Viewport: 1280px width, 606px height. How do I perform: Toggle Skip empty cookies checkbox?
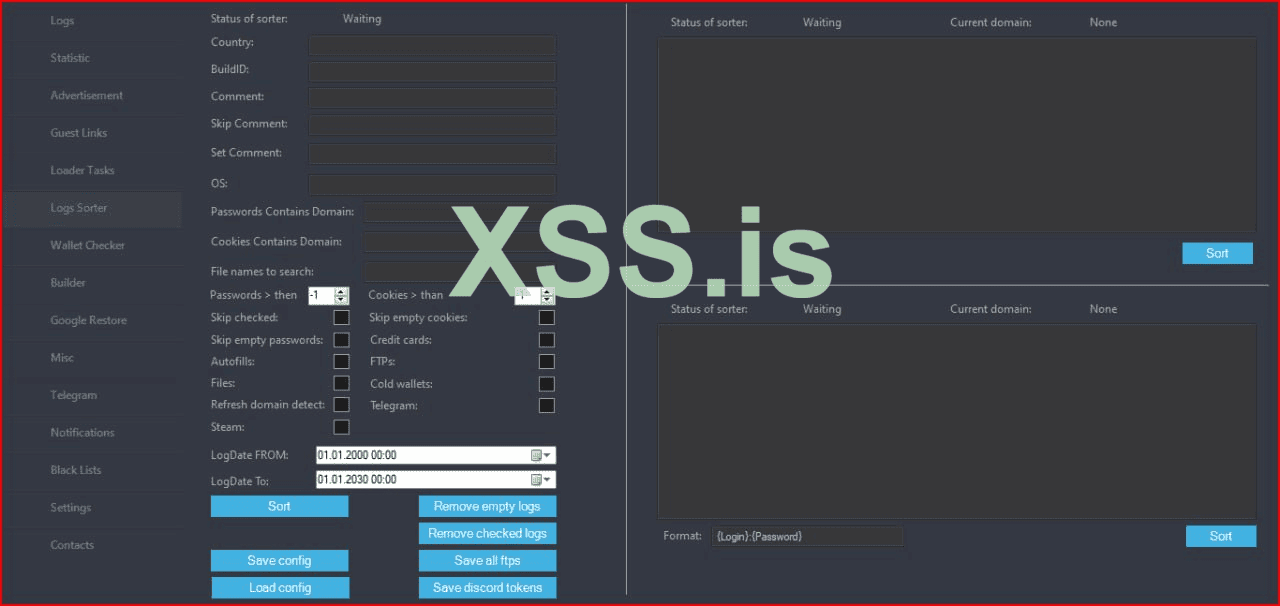(547, 317)
